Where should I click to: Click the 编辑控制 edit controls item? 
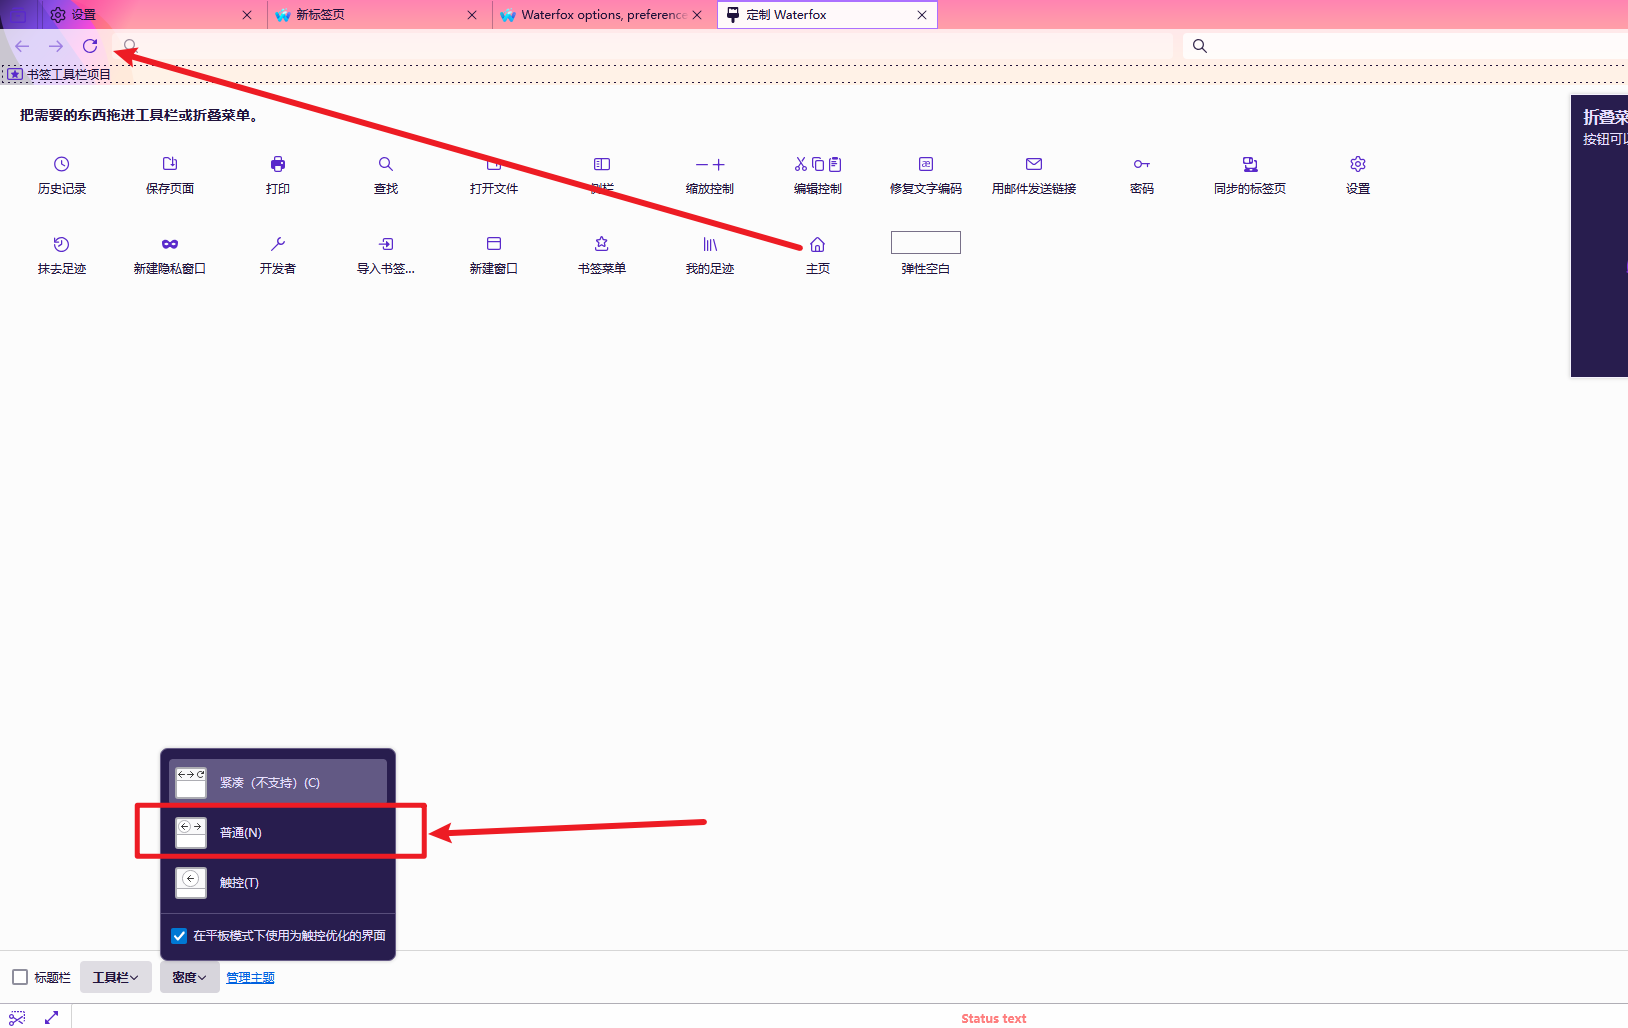coord(818,175)
